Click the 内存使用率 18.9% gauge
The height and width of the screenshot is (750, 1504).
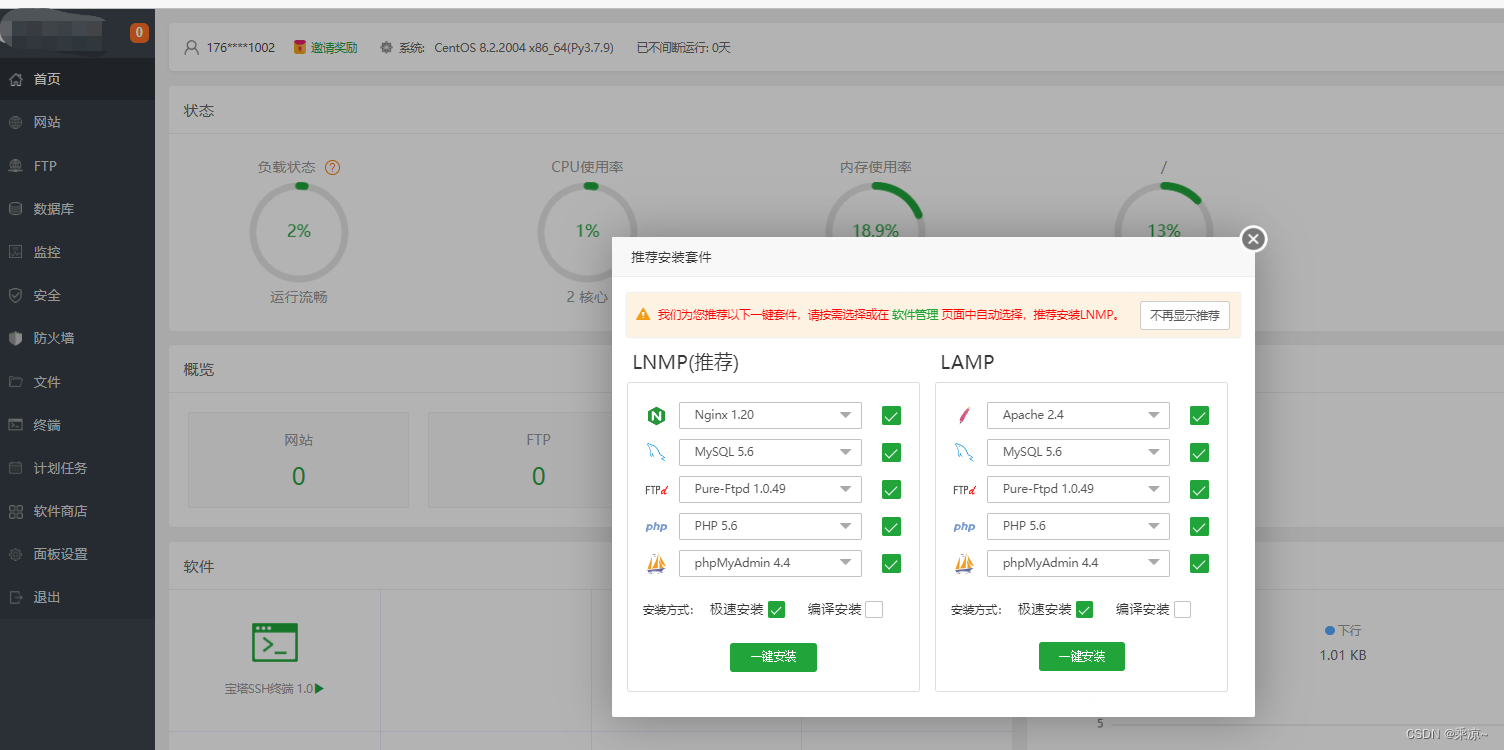pyautogui.click(x=875, y=212)
